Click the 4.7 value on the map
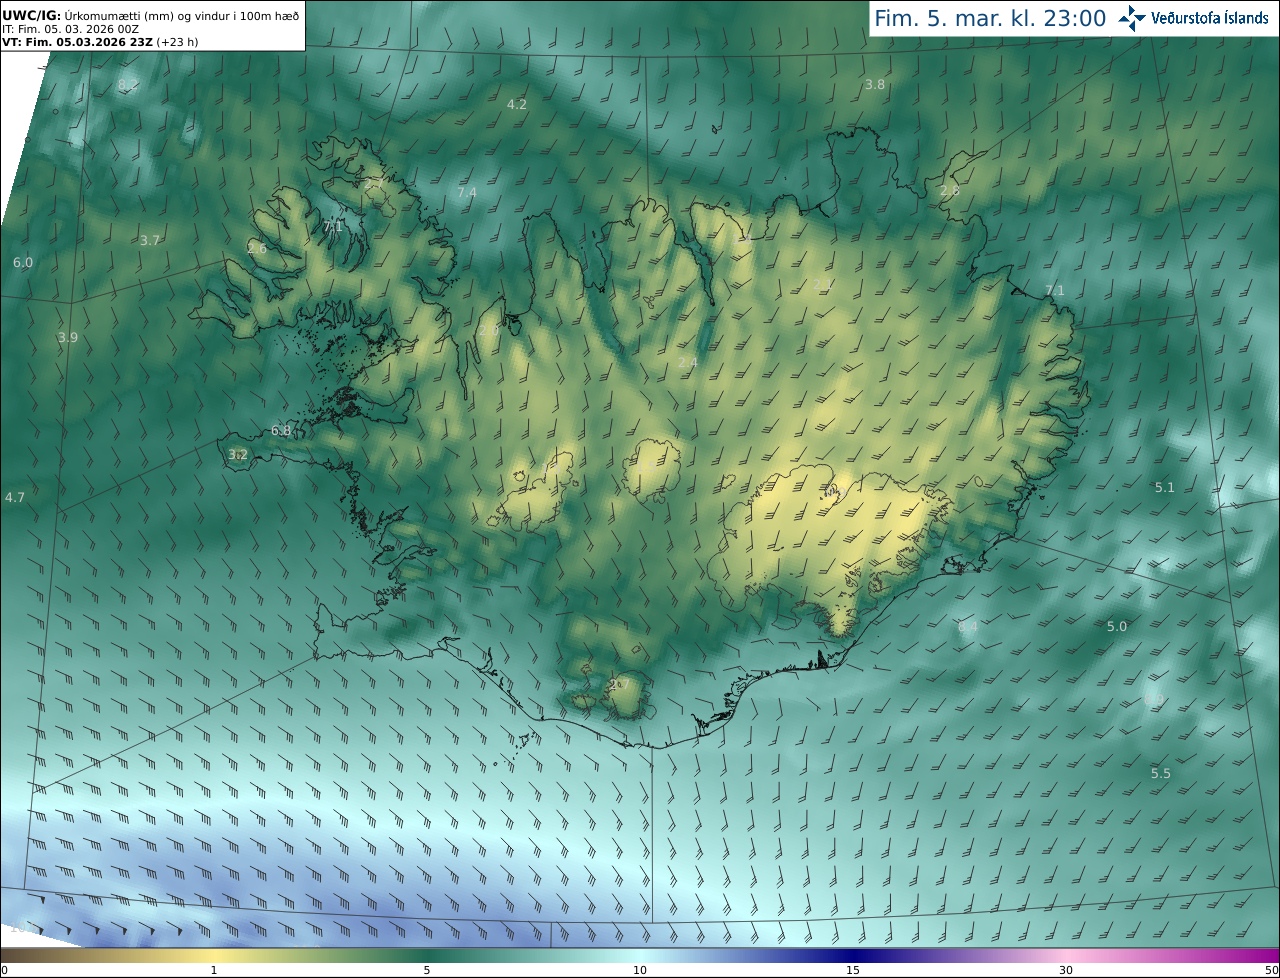The width and height of the screenshot is (1280, 978). pyautogui.click(x=15, y=497)
